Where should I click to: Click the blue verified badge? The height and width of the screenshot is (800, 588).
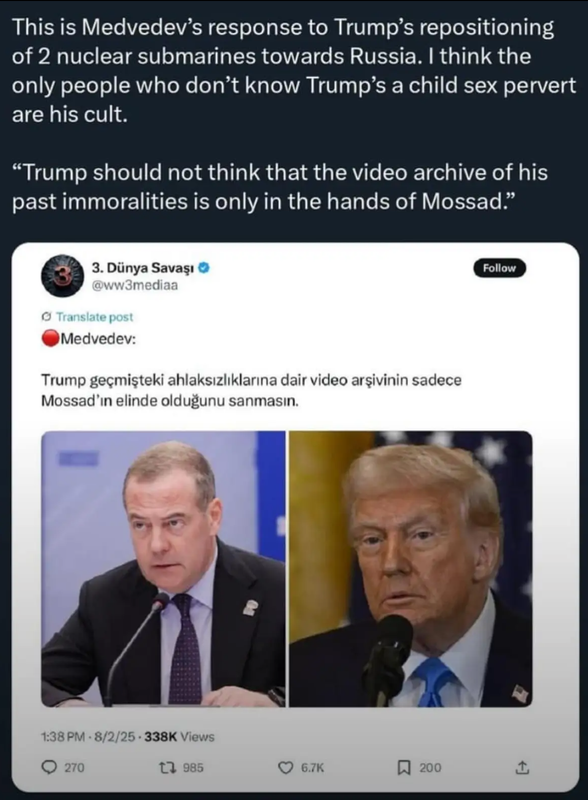click(204, 267)
